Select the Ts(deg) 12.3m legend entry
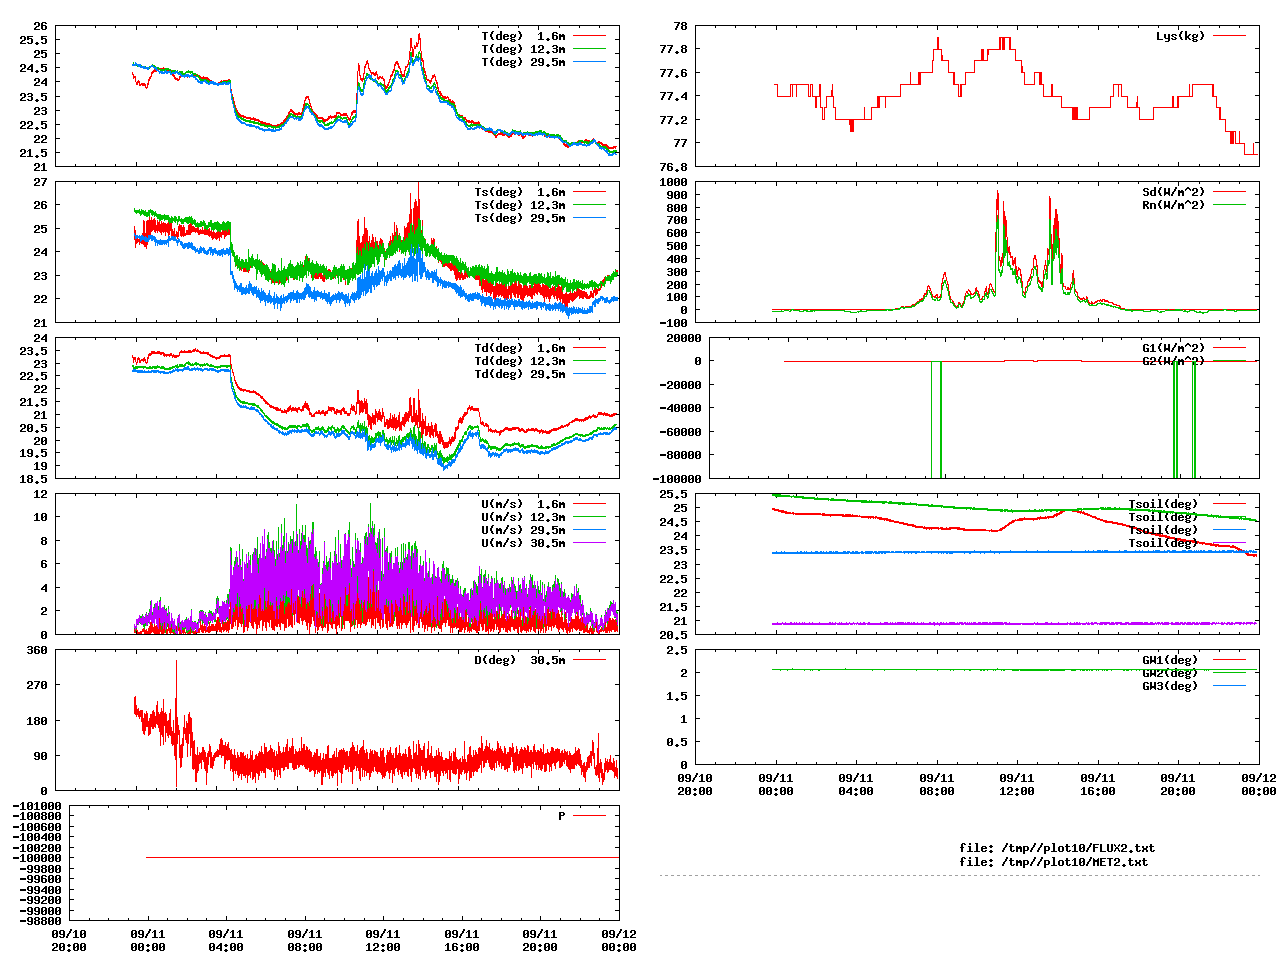 [x=519, y=205]
